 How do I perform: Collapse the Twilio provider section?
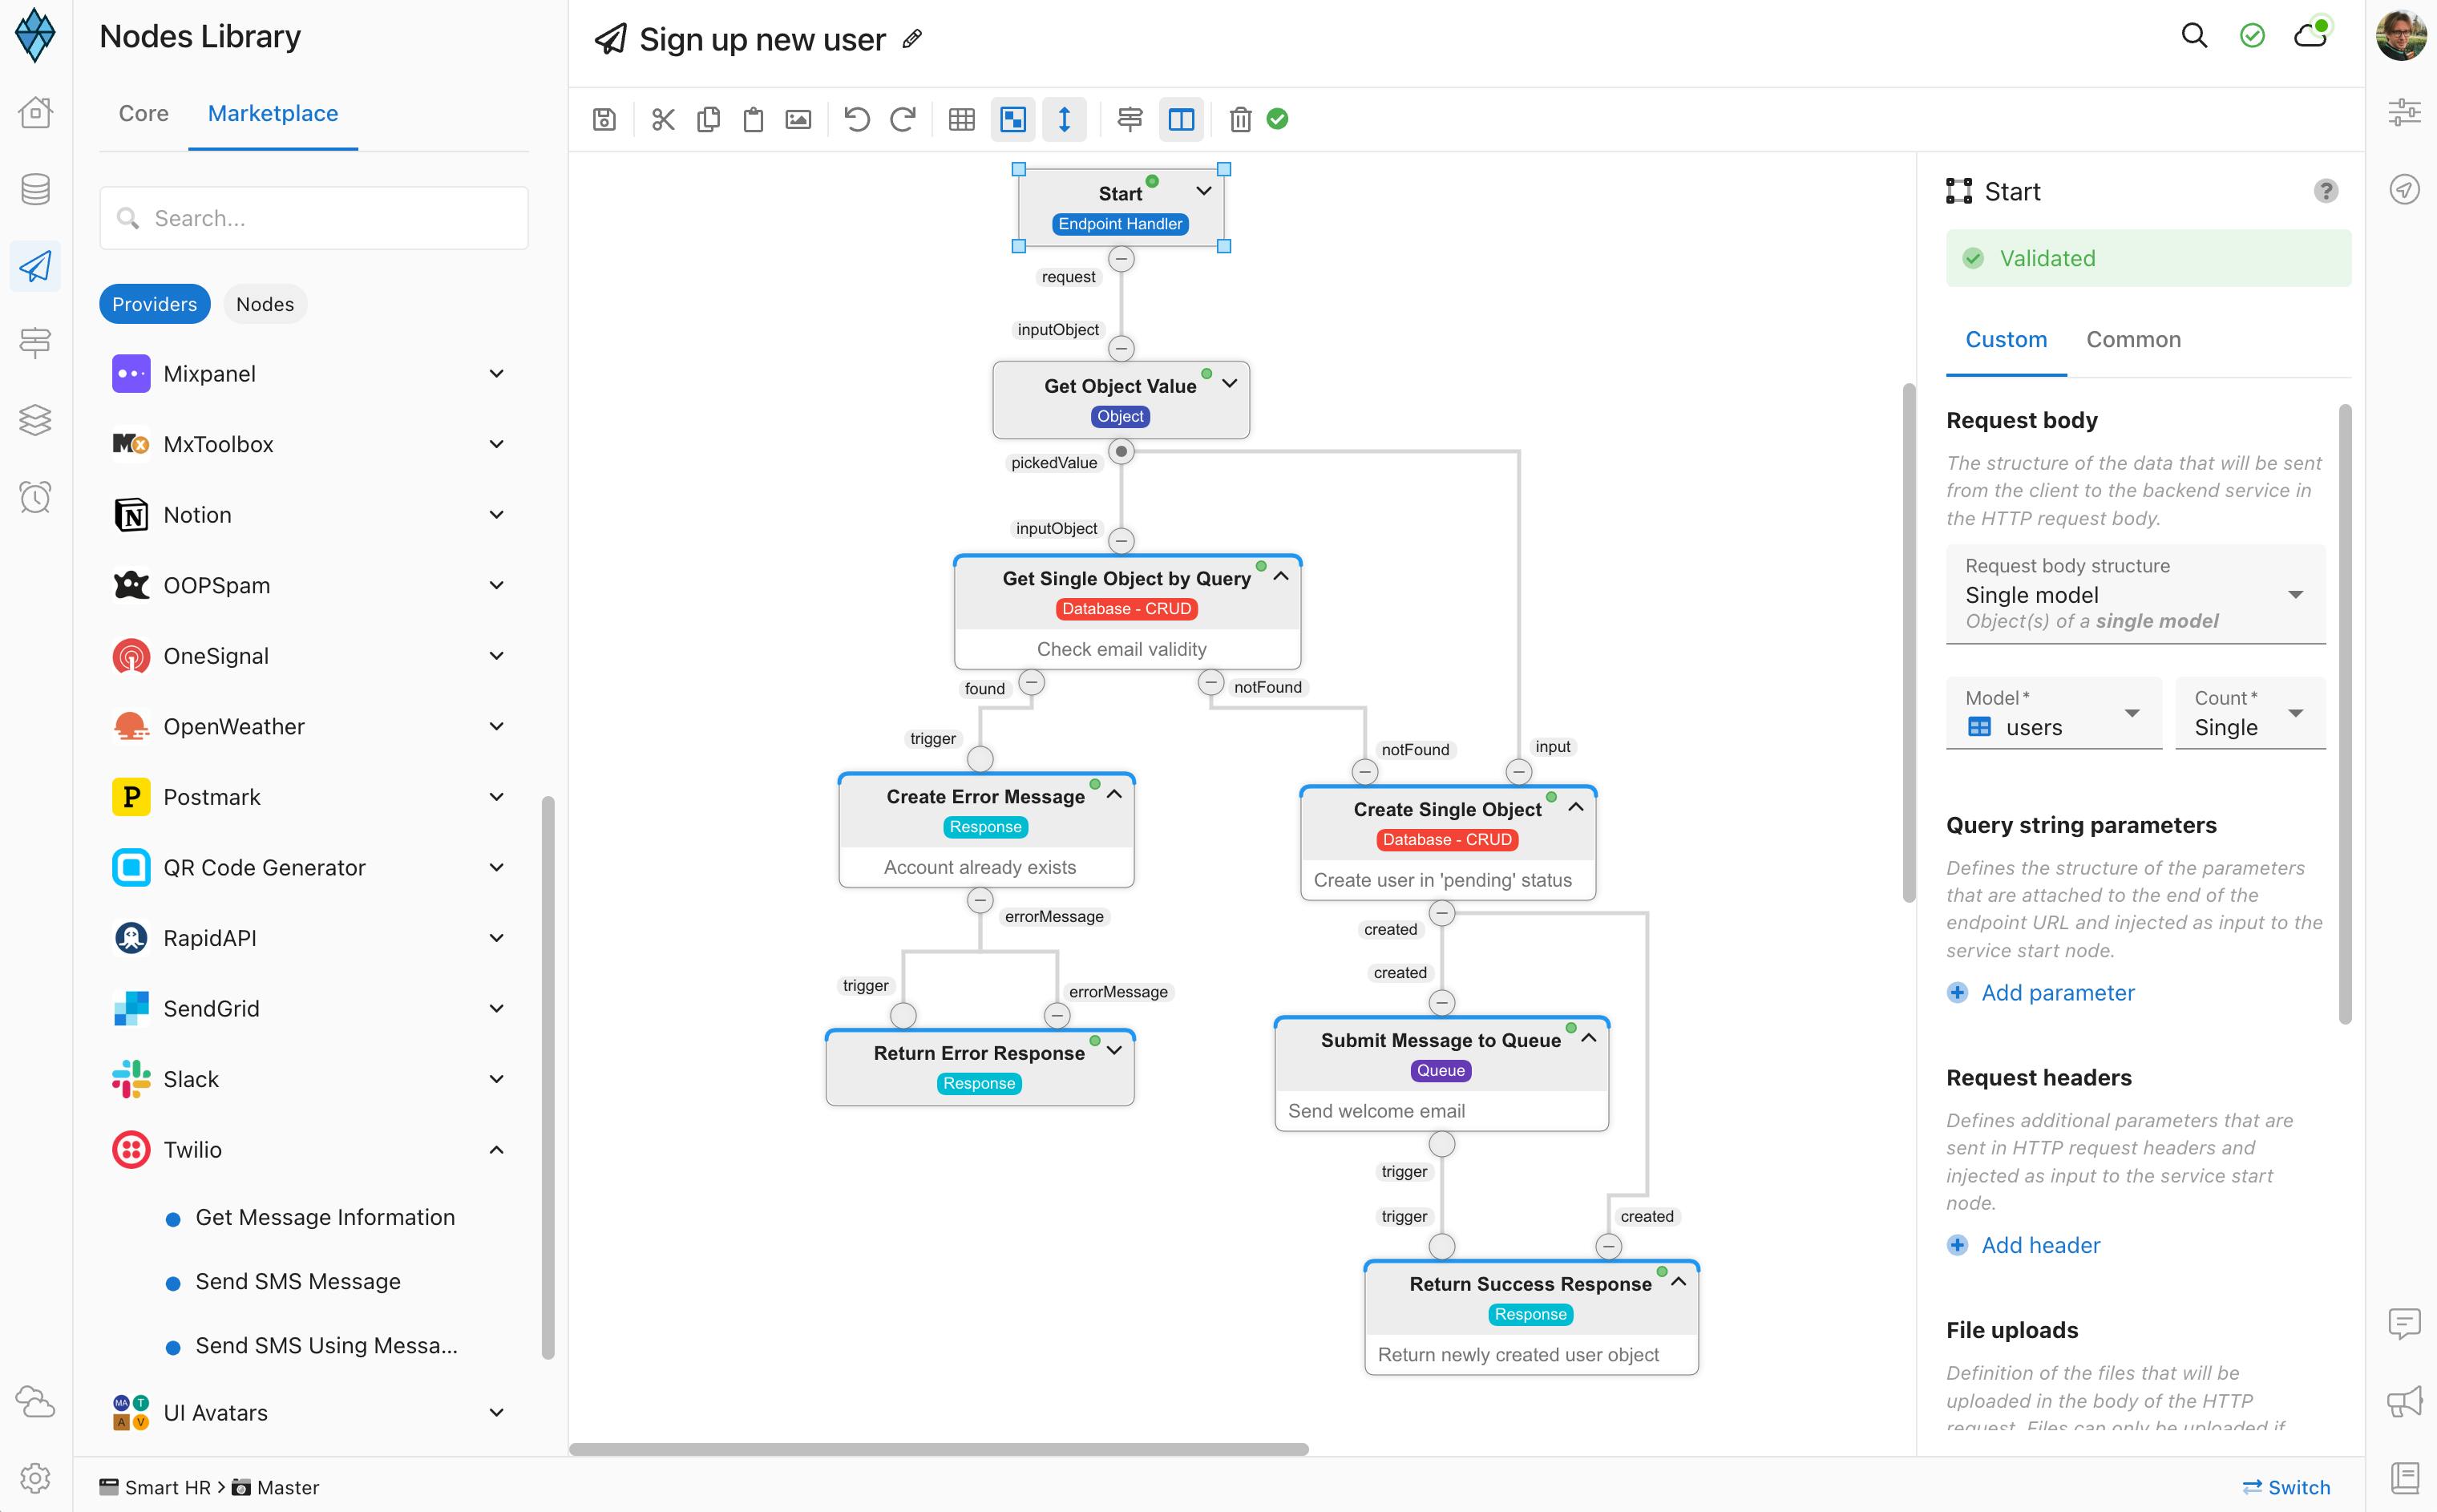point(496,1150)
